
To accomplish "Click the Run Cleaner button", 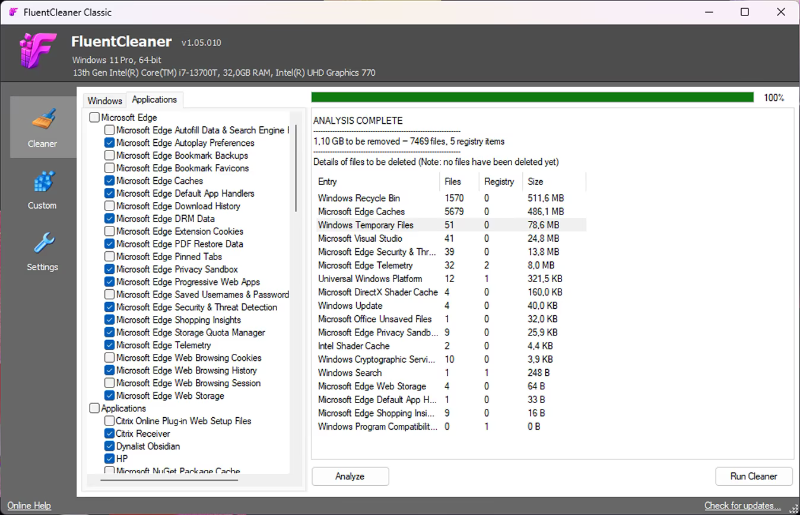I will pos(754,476).
